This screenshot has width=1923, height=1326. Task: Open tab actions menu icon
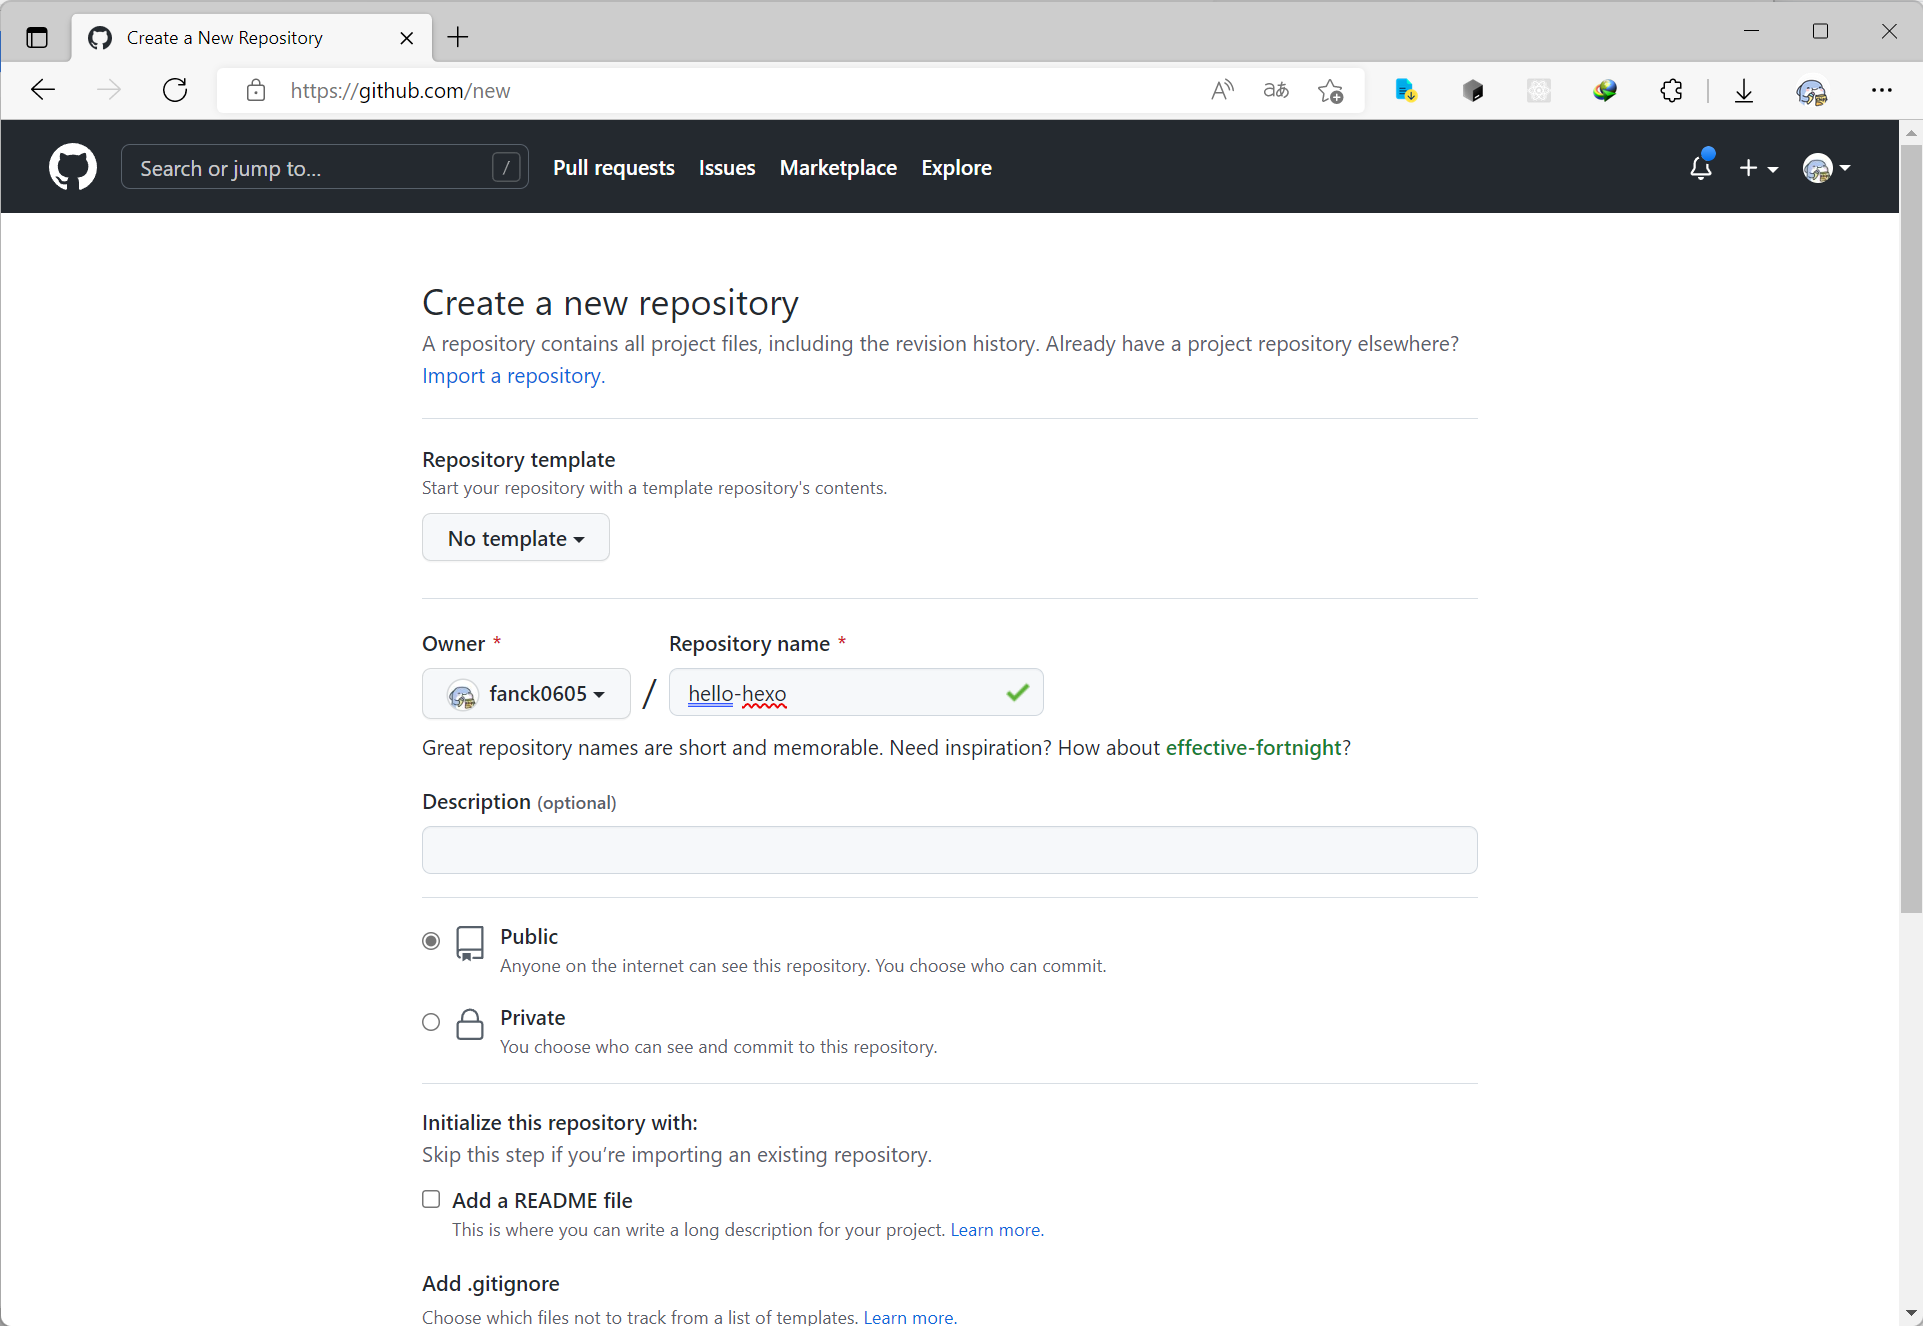37,38
